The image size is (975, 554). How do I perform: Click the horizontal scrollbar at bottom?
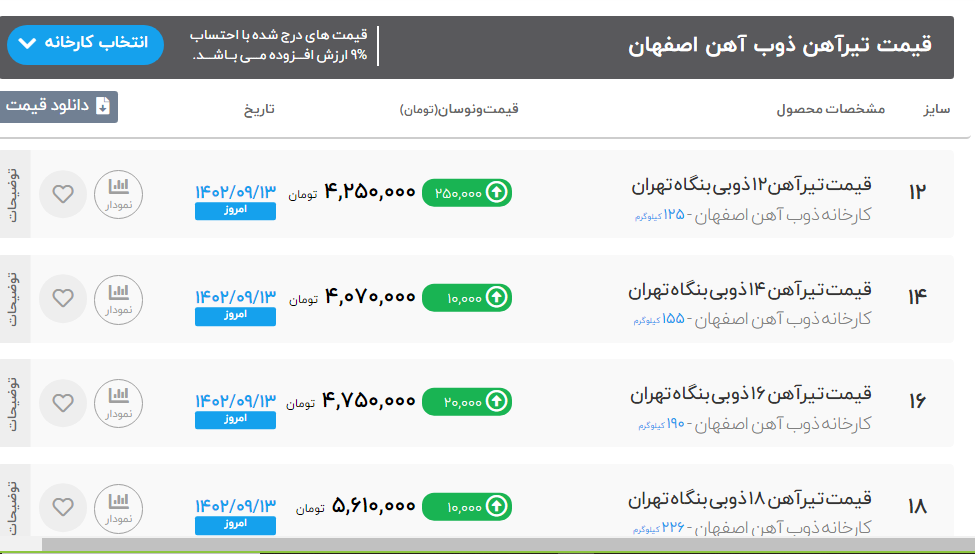tap(500, 546)
